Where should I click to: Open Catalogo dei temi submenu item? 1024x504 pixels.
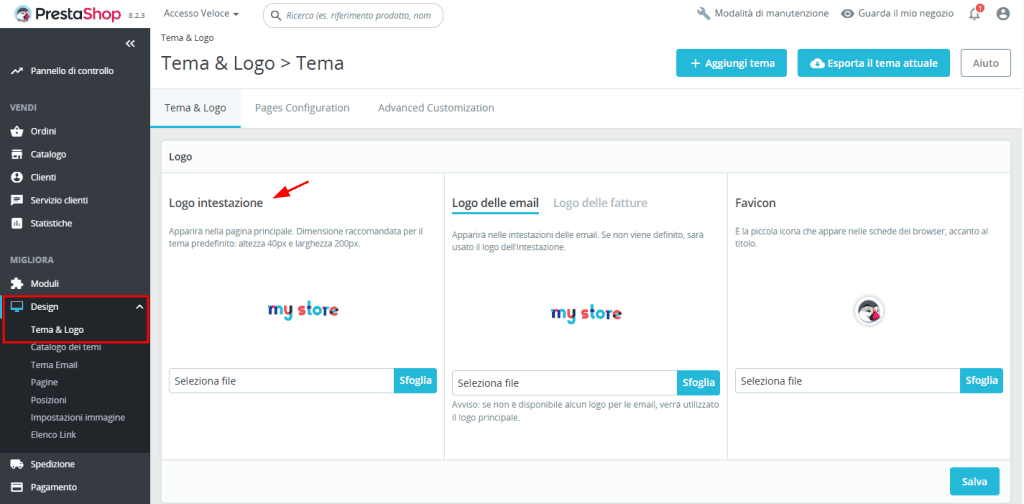66,347
